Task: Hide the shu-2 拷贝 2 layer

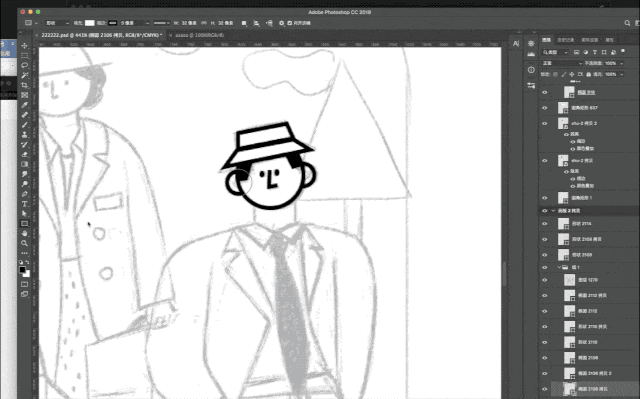Action: point(544,123)
